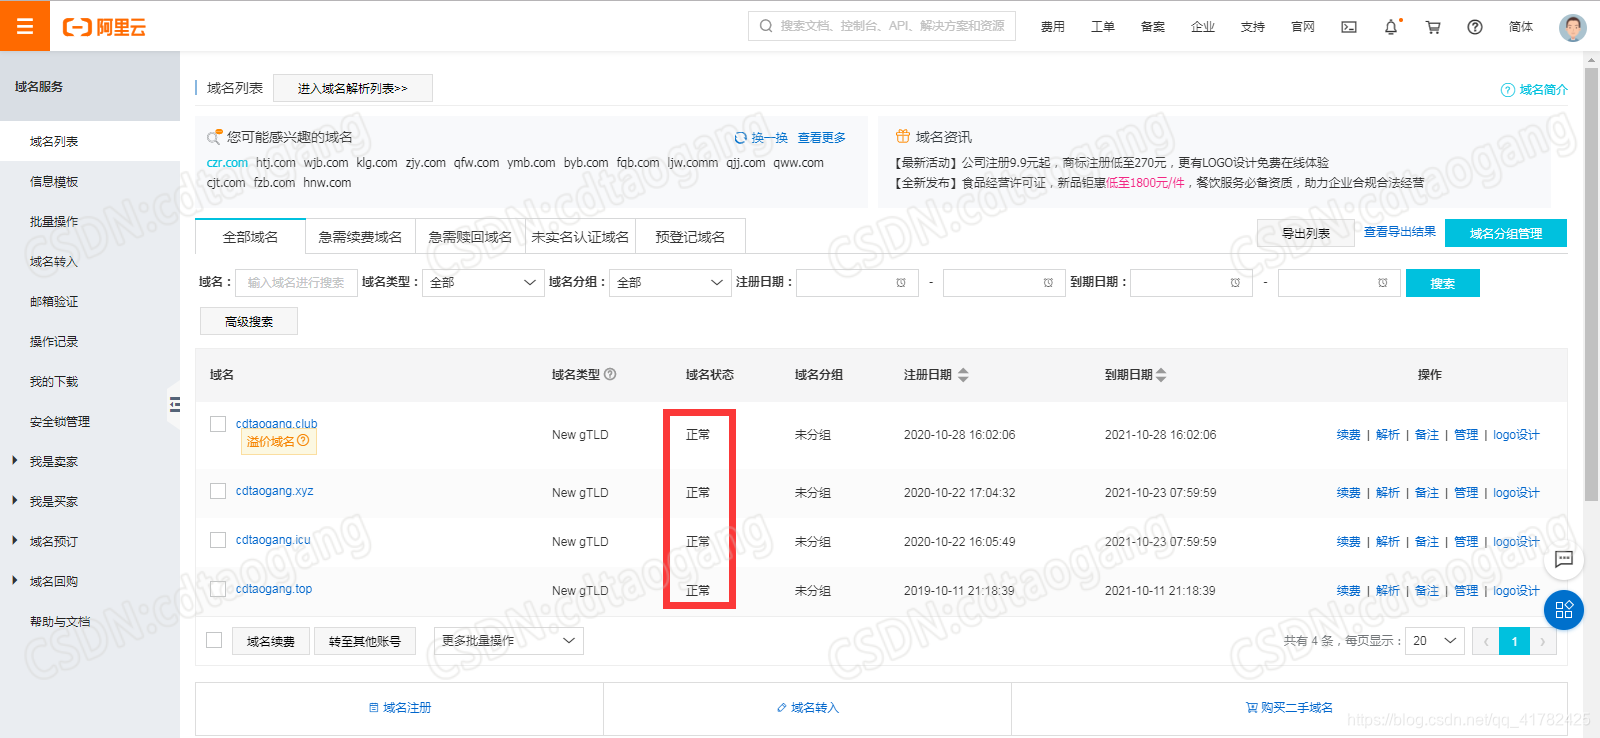
Task: Click the 搜索 search button
Action: click(1442, 283)
